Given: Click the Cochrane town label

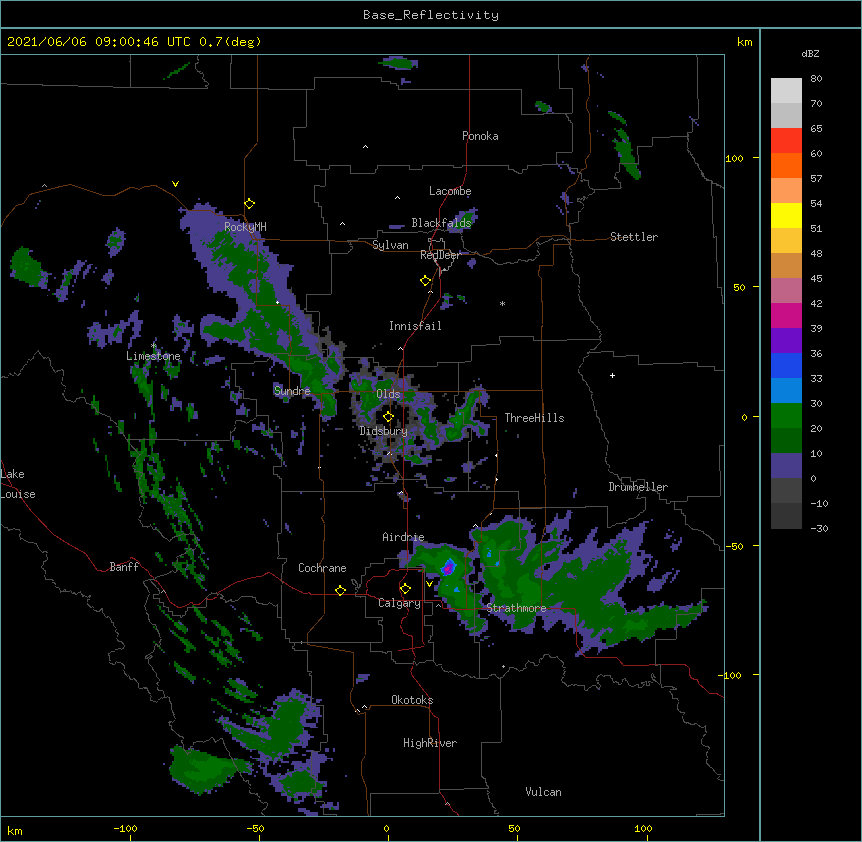Looking at the screenshot, I should pos(322,568).
